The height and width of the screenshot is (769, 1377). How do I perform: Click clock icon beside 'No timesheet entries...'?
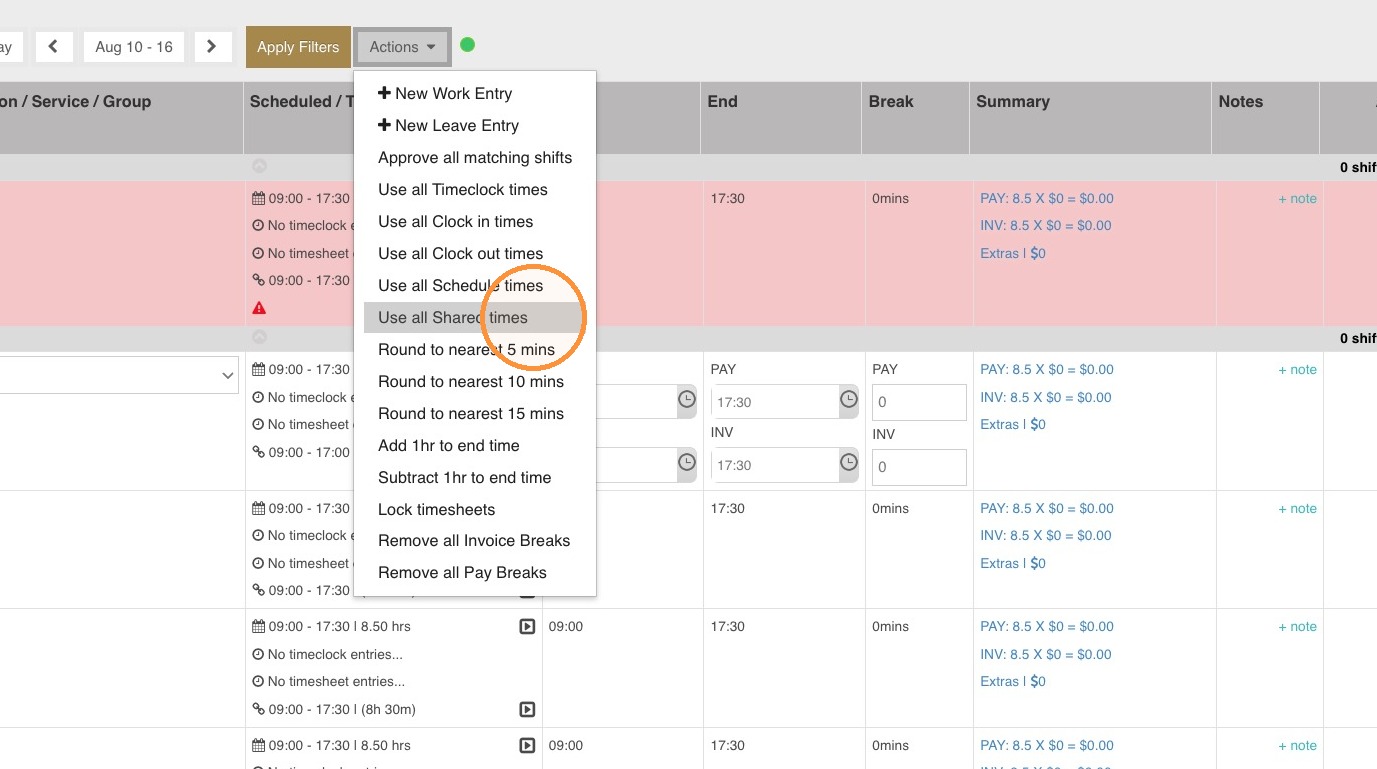[258, 682]
